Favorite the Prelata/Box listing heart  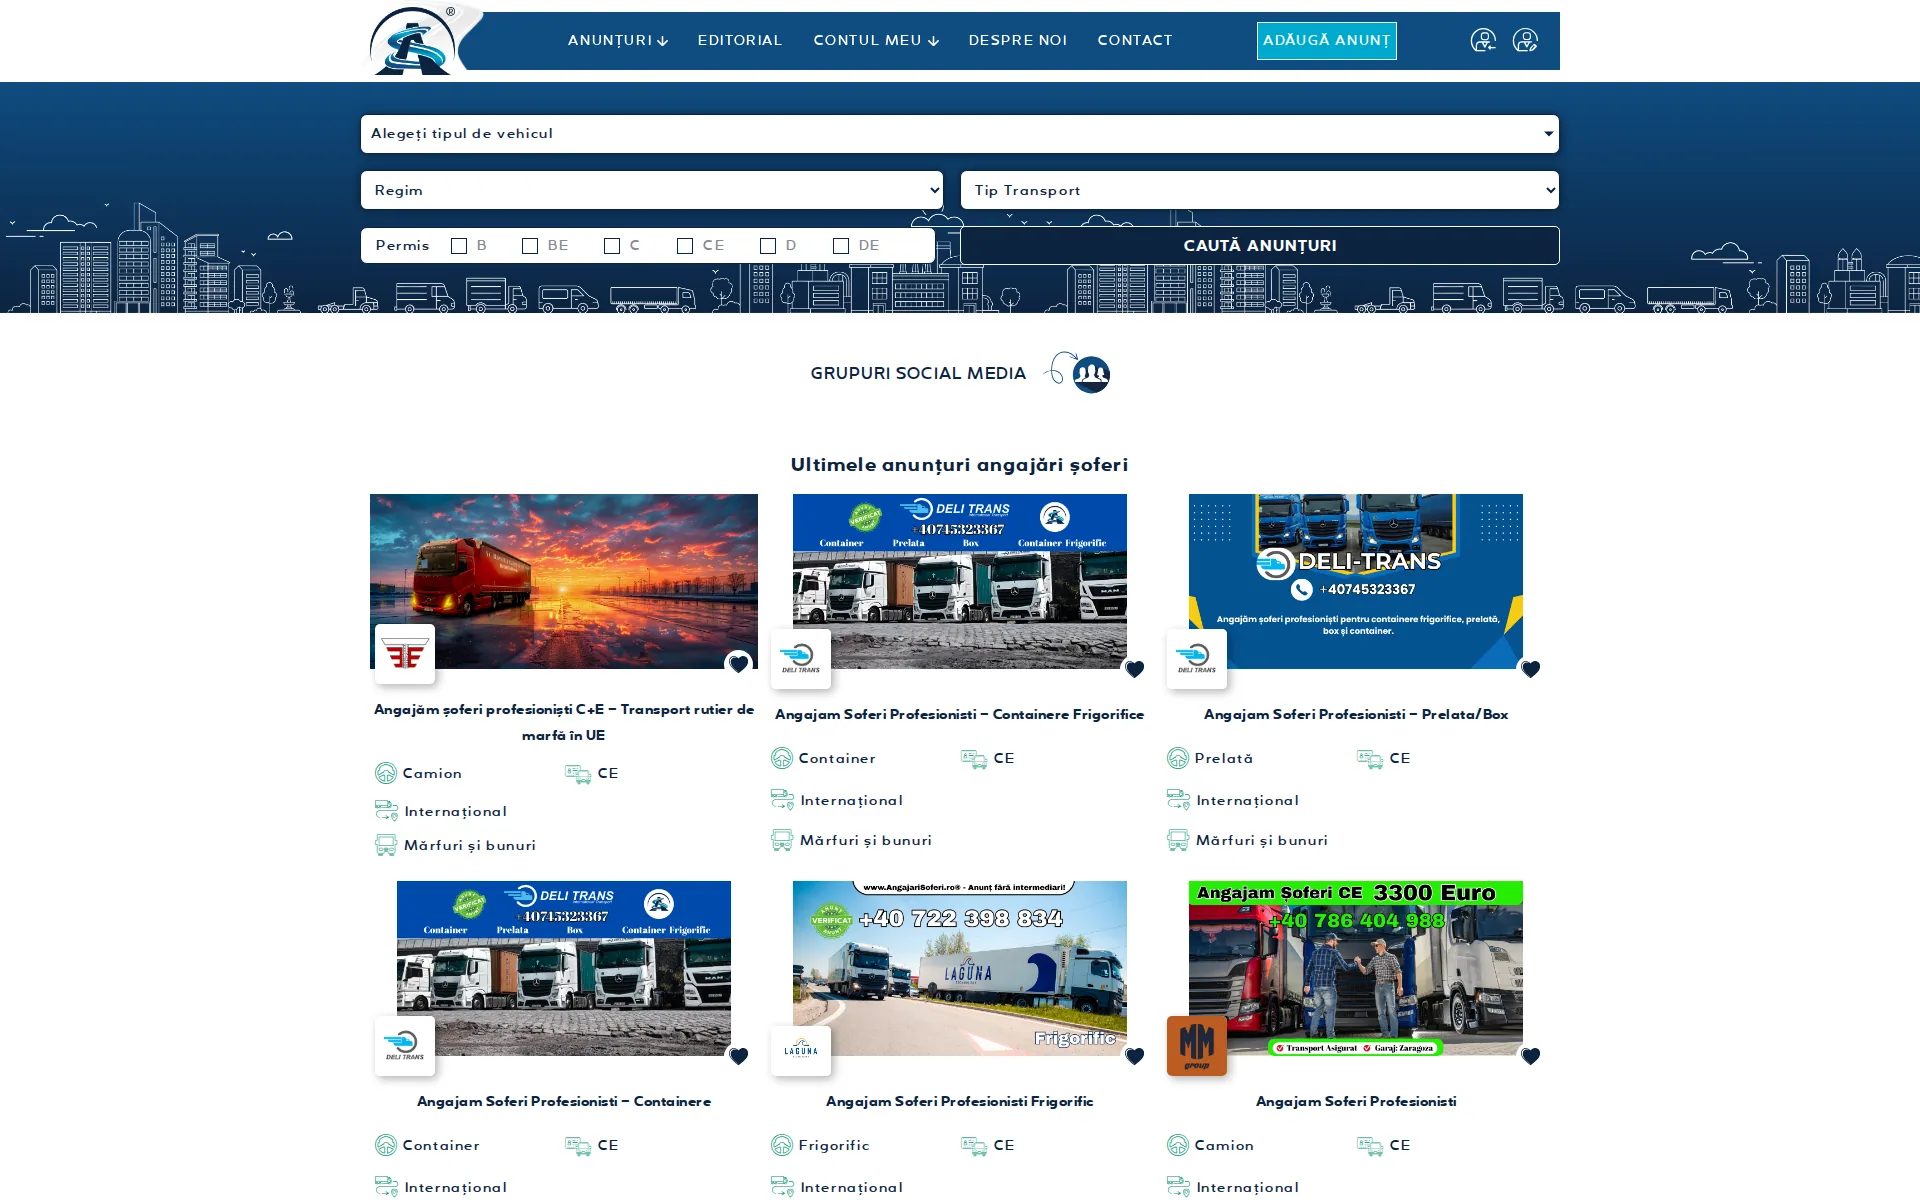(x=1530, y=669)
